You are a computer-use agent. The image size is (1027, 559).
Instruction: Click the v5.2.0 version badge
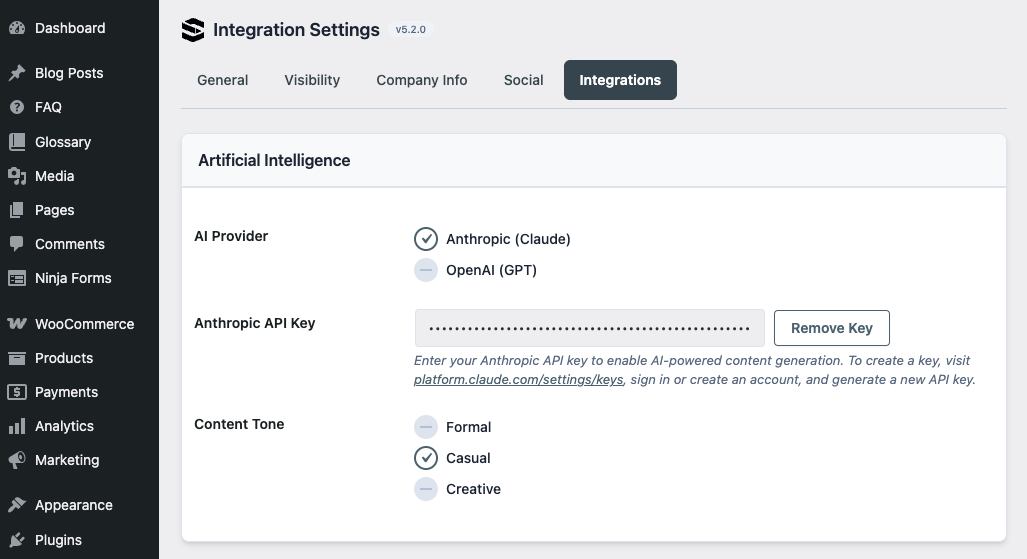pos(411,29)
